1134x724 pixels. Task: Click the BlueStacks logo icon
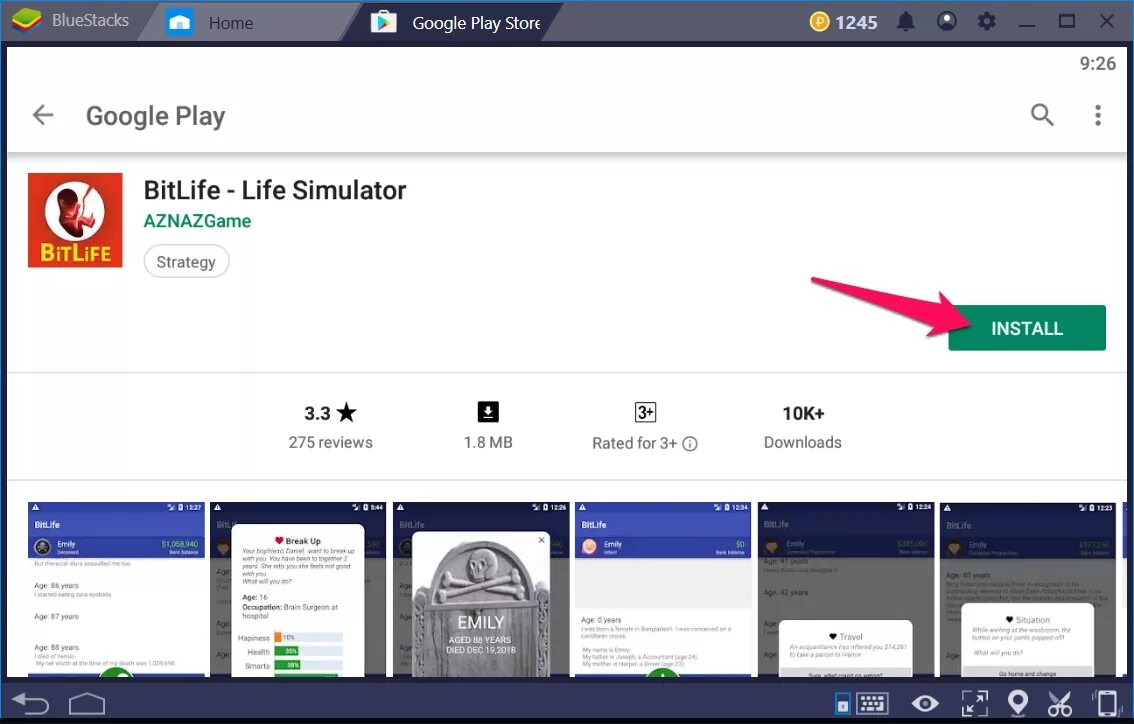point(26,20)
